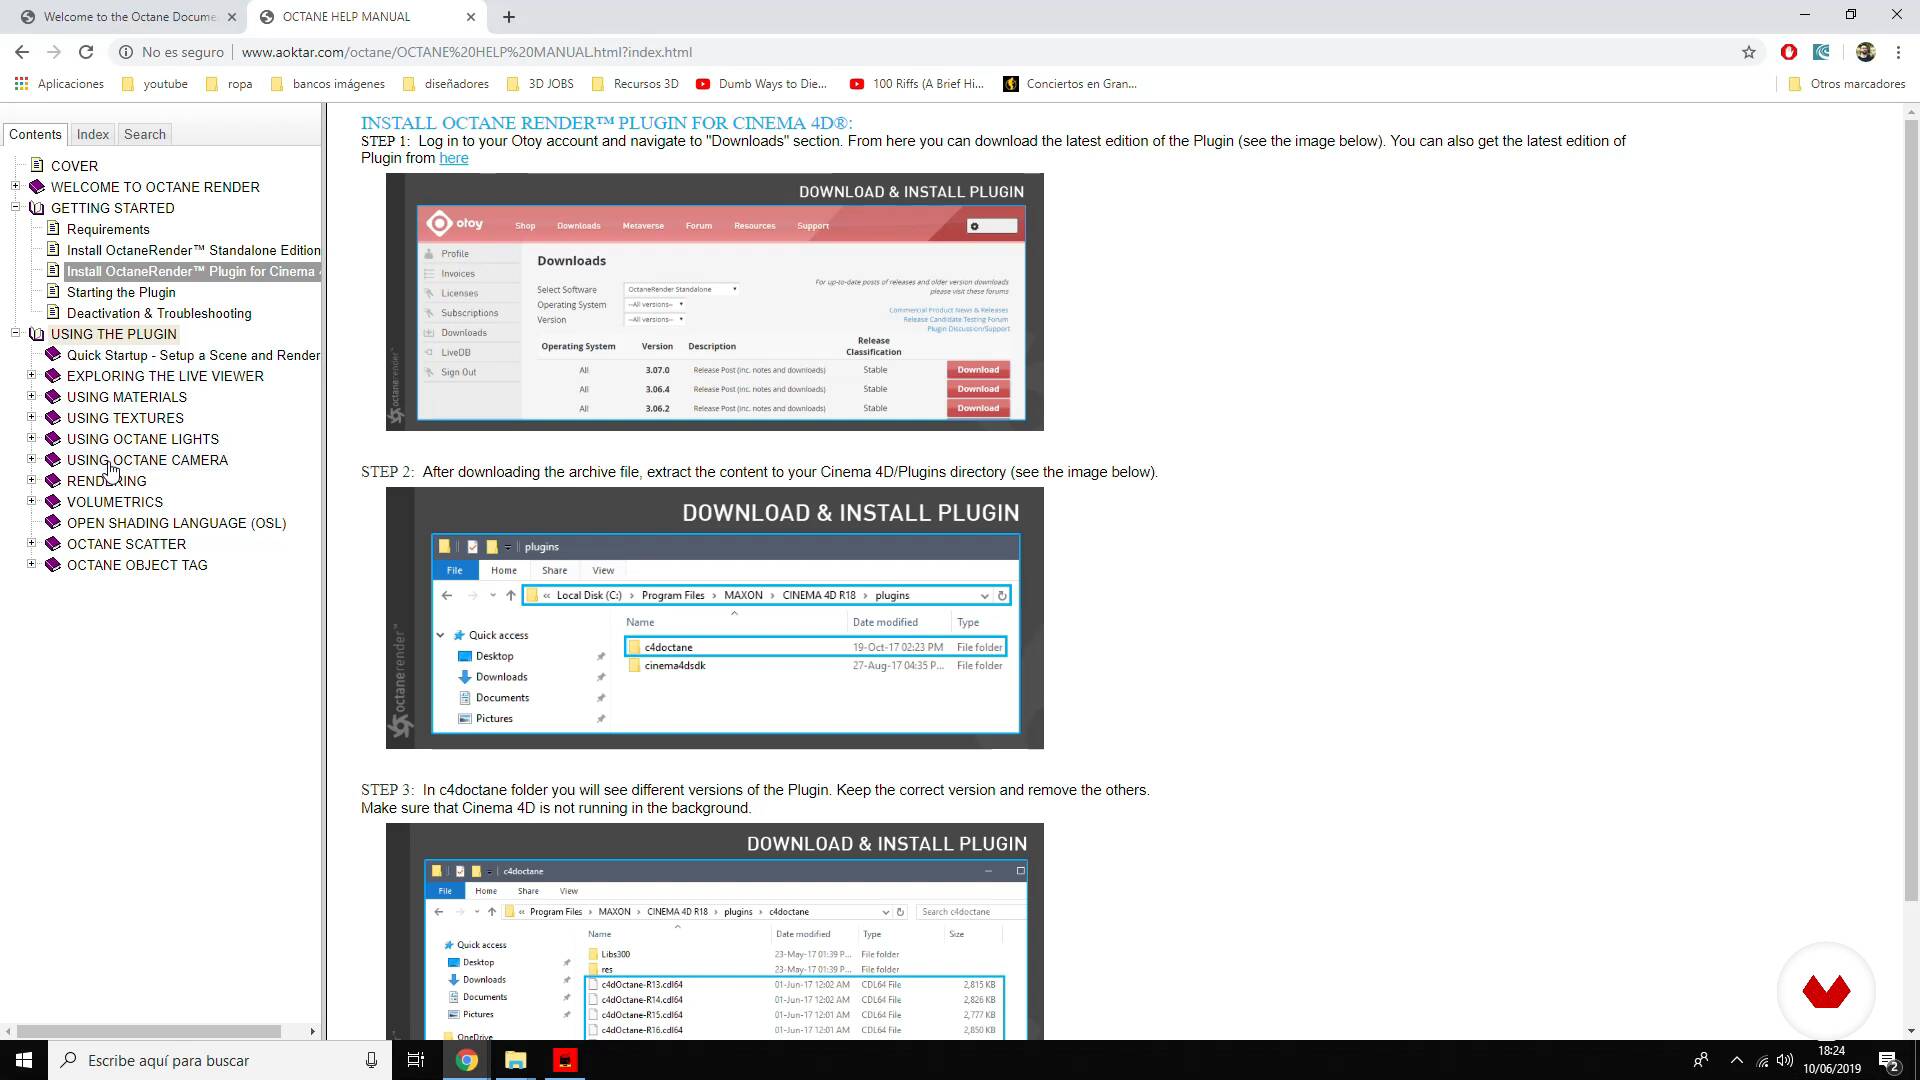
Task: Switch to the Contents tab
Action: 35,134
